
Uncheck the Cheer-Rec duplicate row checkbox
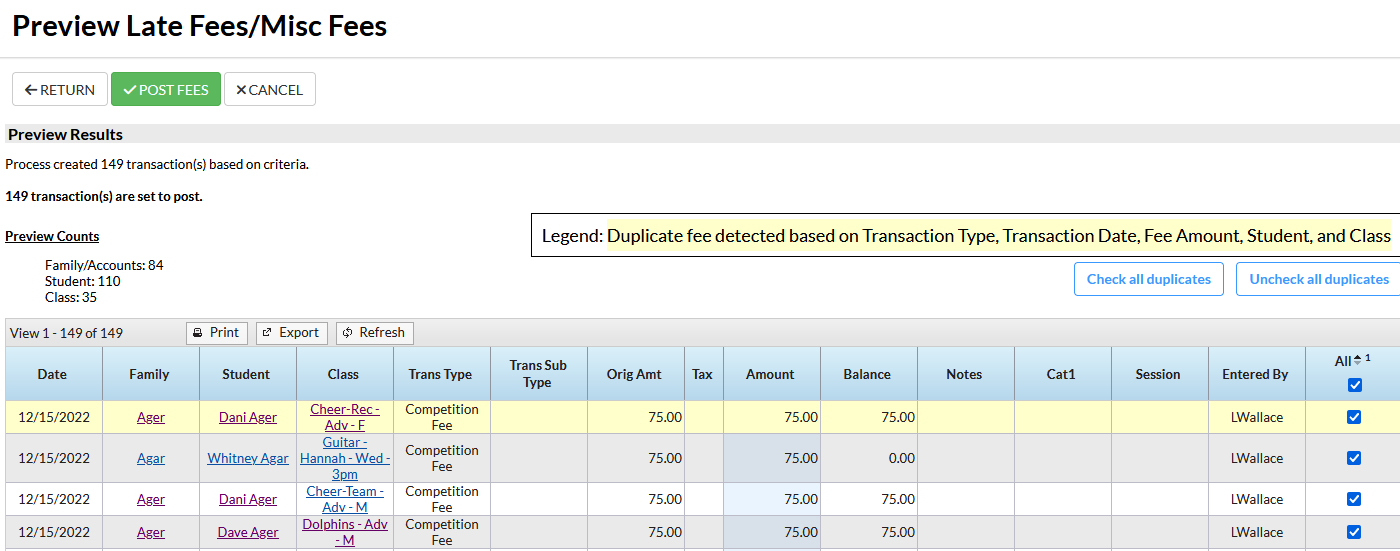1354,417
